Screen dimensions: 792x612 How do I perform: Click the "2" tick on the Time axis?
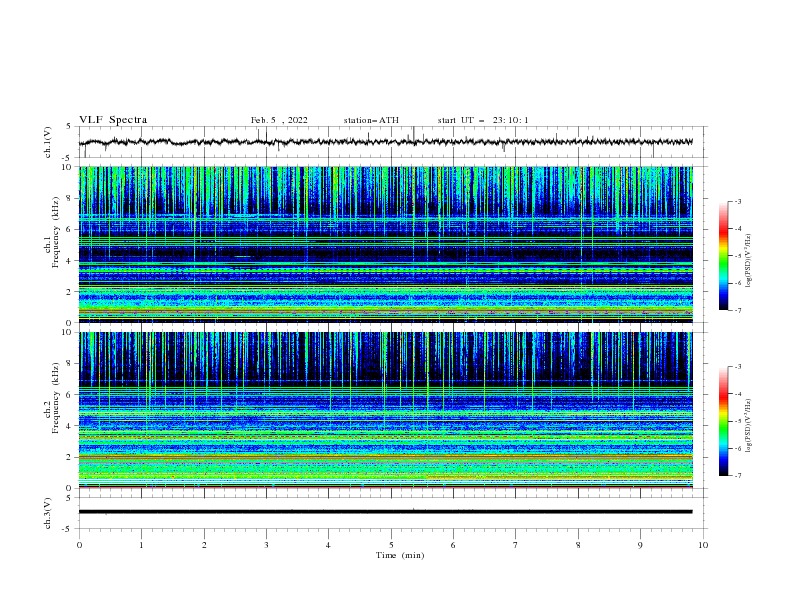(x=204, y=545)
